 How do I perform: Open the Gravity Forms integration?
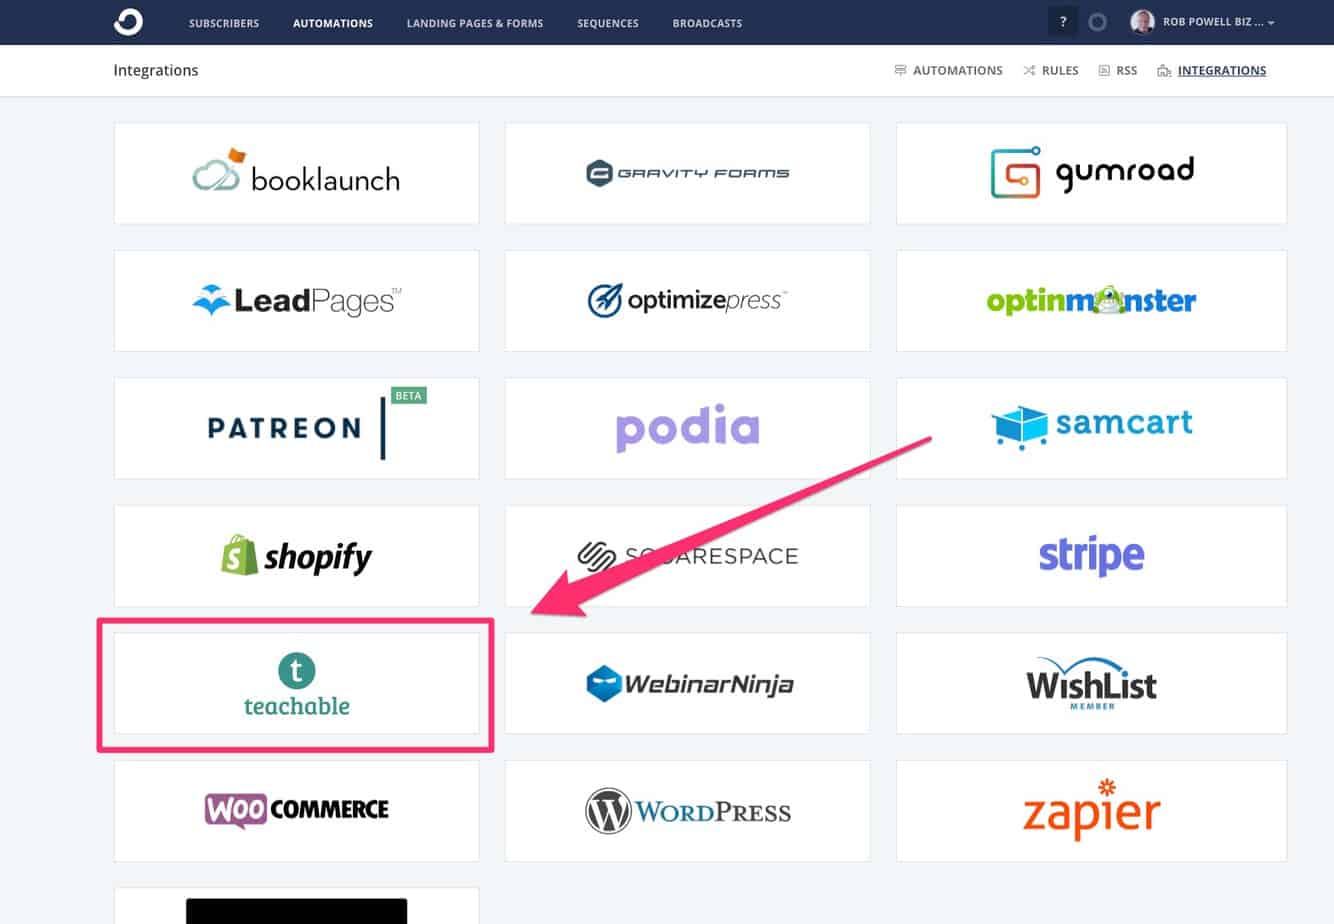click(x=687, y=173)
